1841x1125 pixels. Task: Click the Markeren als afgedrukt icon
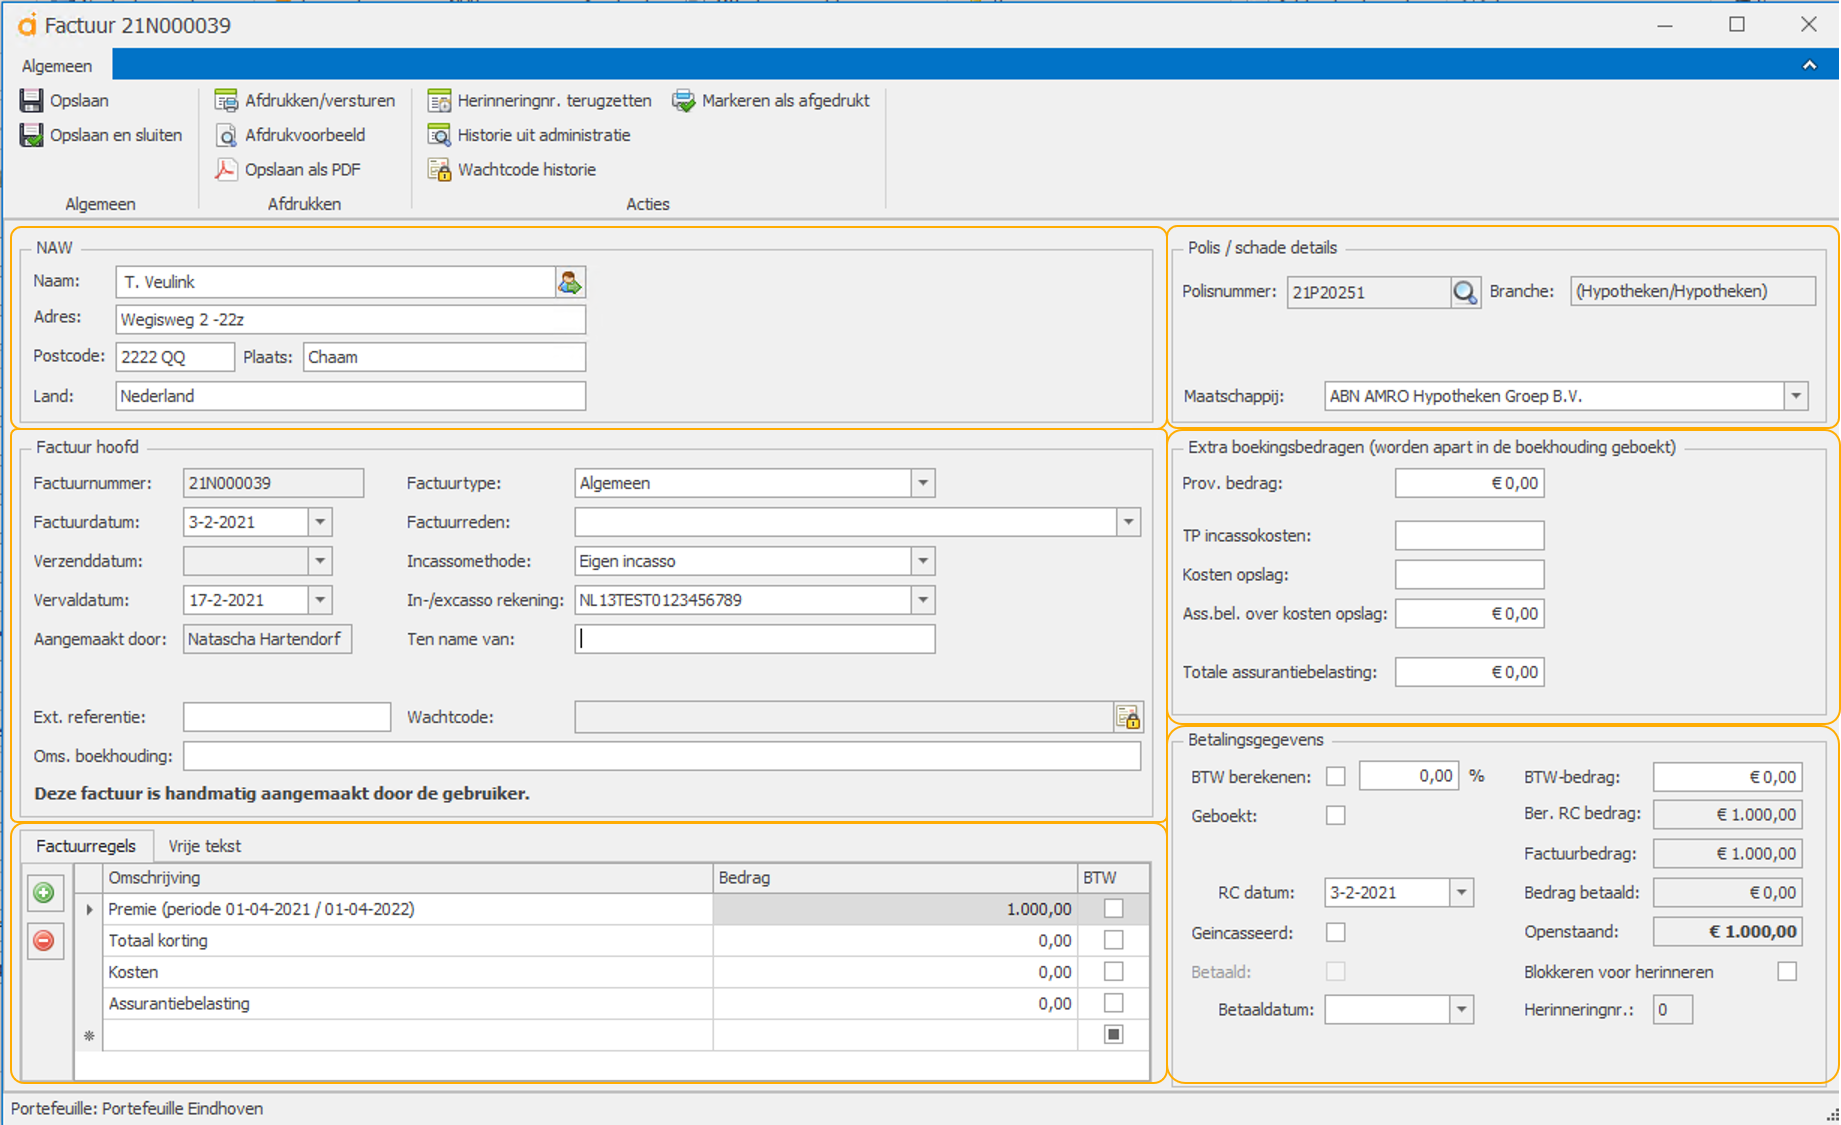683,100
